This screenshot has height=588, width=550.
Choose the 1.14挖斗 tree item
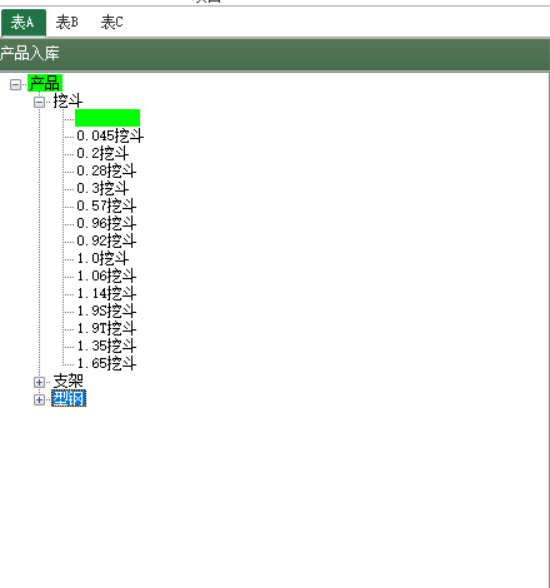[106, 293]
